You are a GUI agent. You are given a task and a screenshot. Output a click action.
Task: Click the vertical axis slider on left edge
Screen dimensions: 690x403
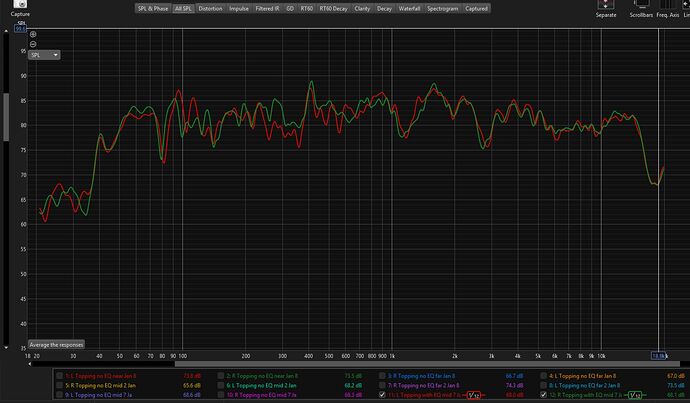tap(8, 105)
